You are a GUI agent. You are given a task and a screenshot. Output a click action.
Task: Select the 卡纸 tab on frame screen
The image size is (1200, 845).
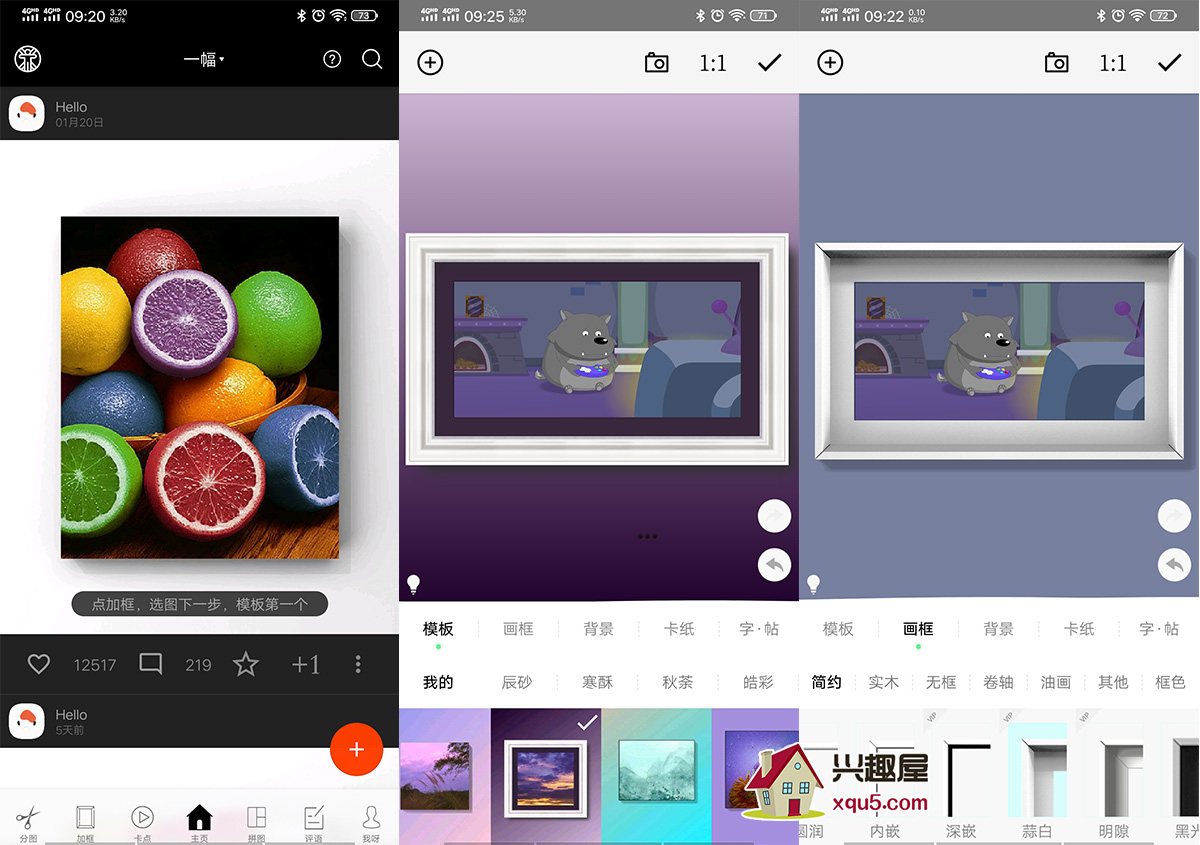(1079, 629)
